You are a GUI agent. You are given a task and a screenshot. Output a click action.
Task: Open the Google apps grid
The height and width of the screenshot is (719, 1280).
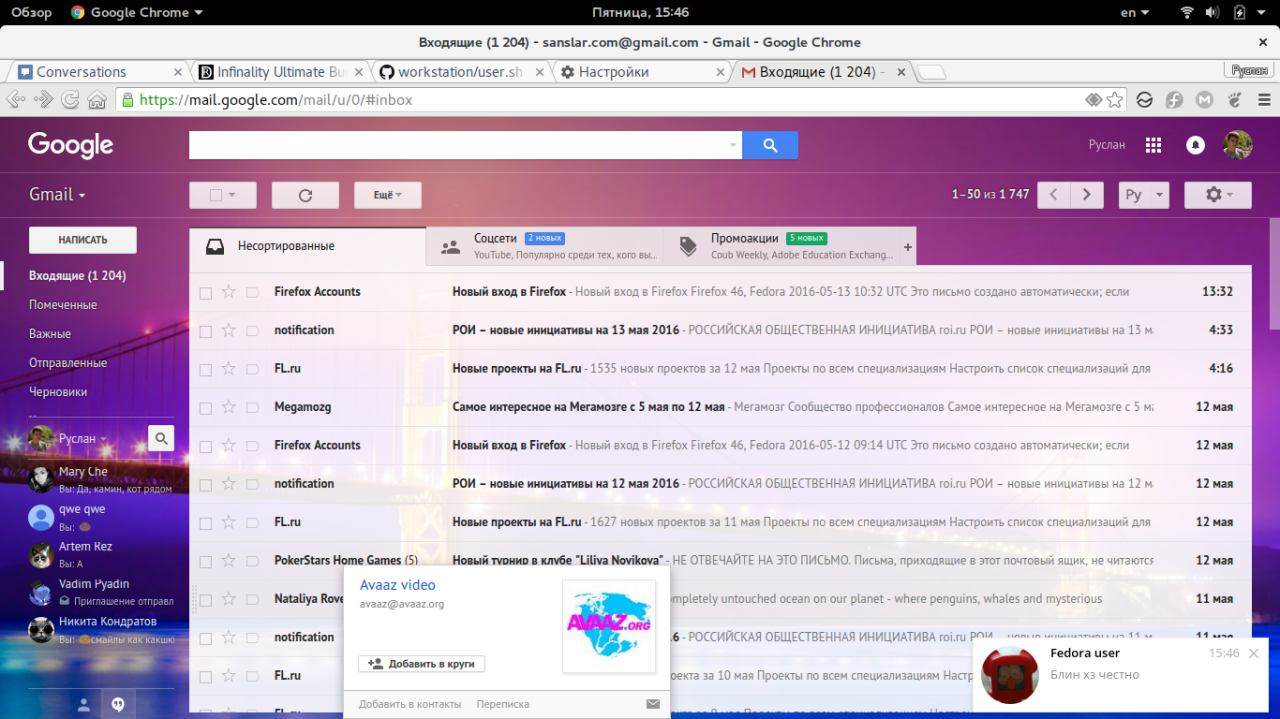click(1153, 145)
